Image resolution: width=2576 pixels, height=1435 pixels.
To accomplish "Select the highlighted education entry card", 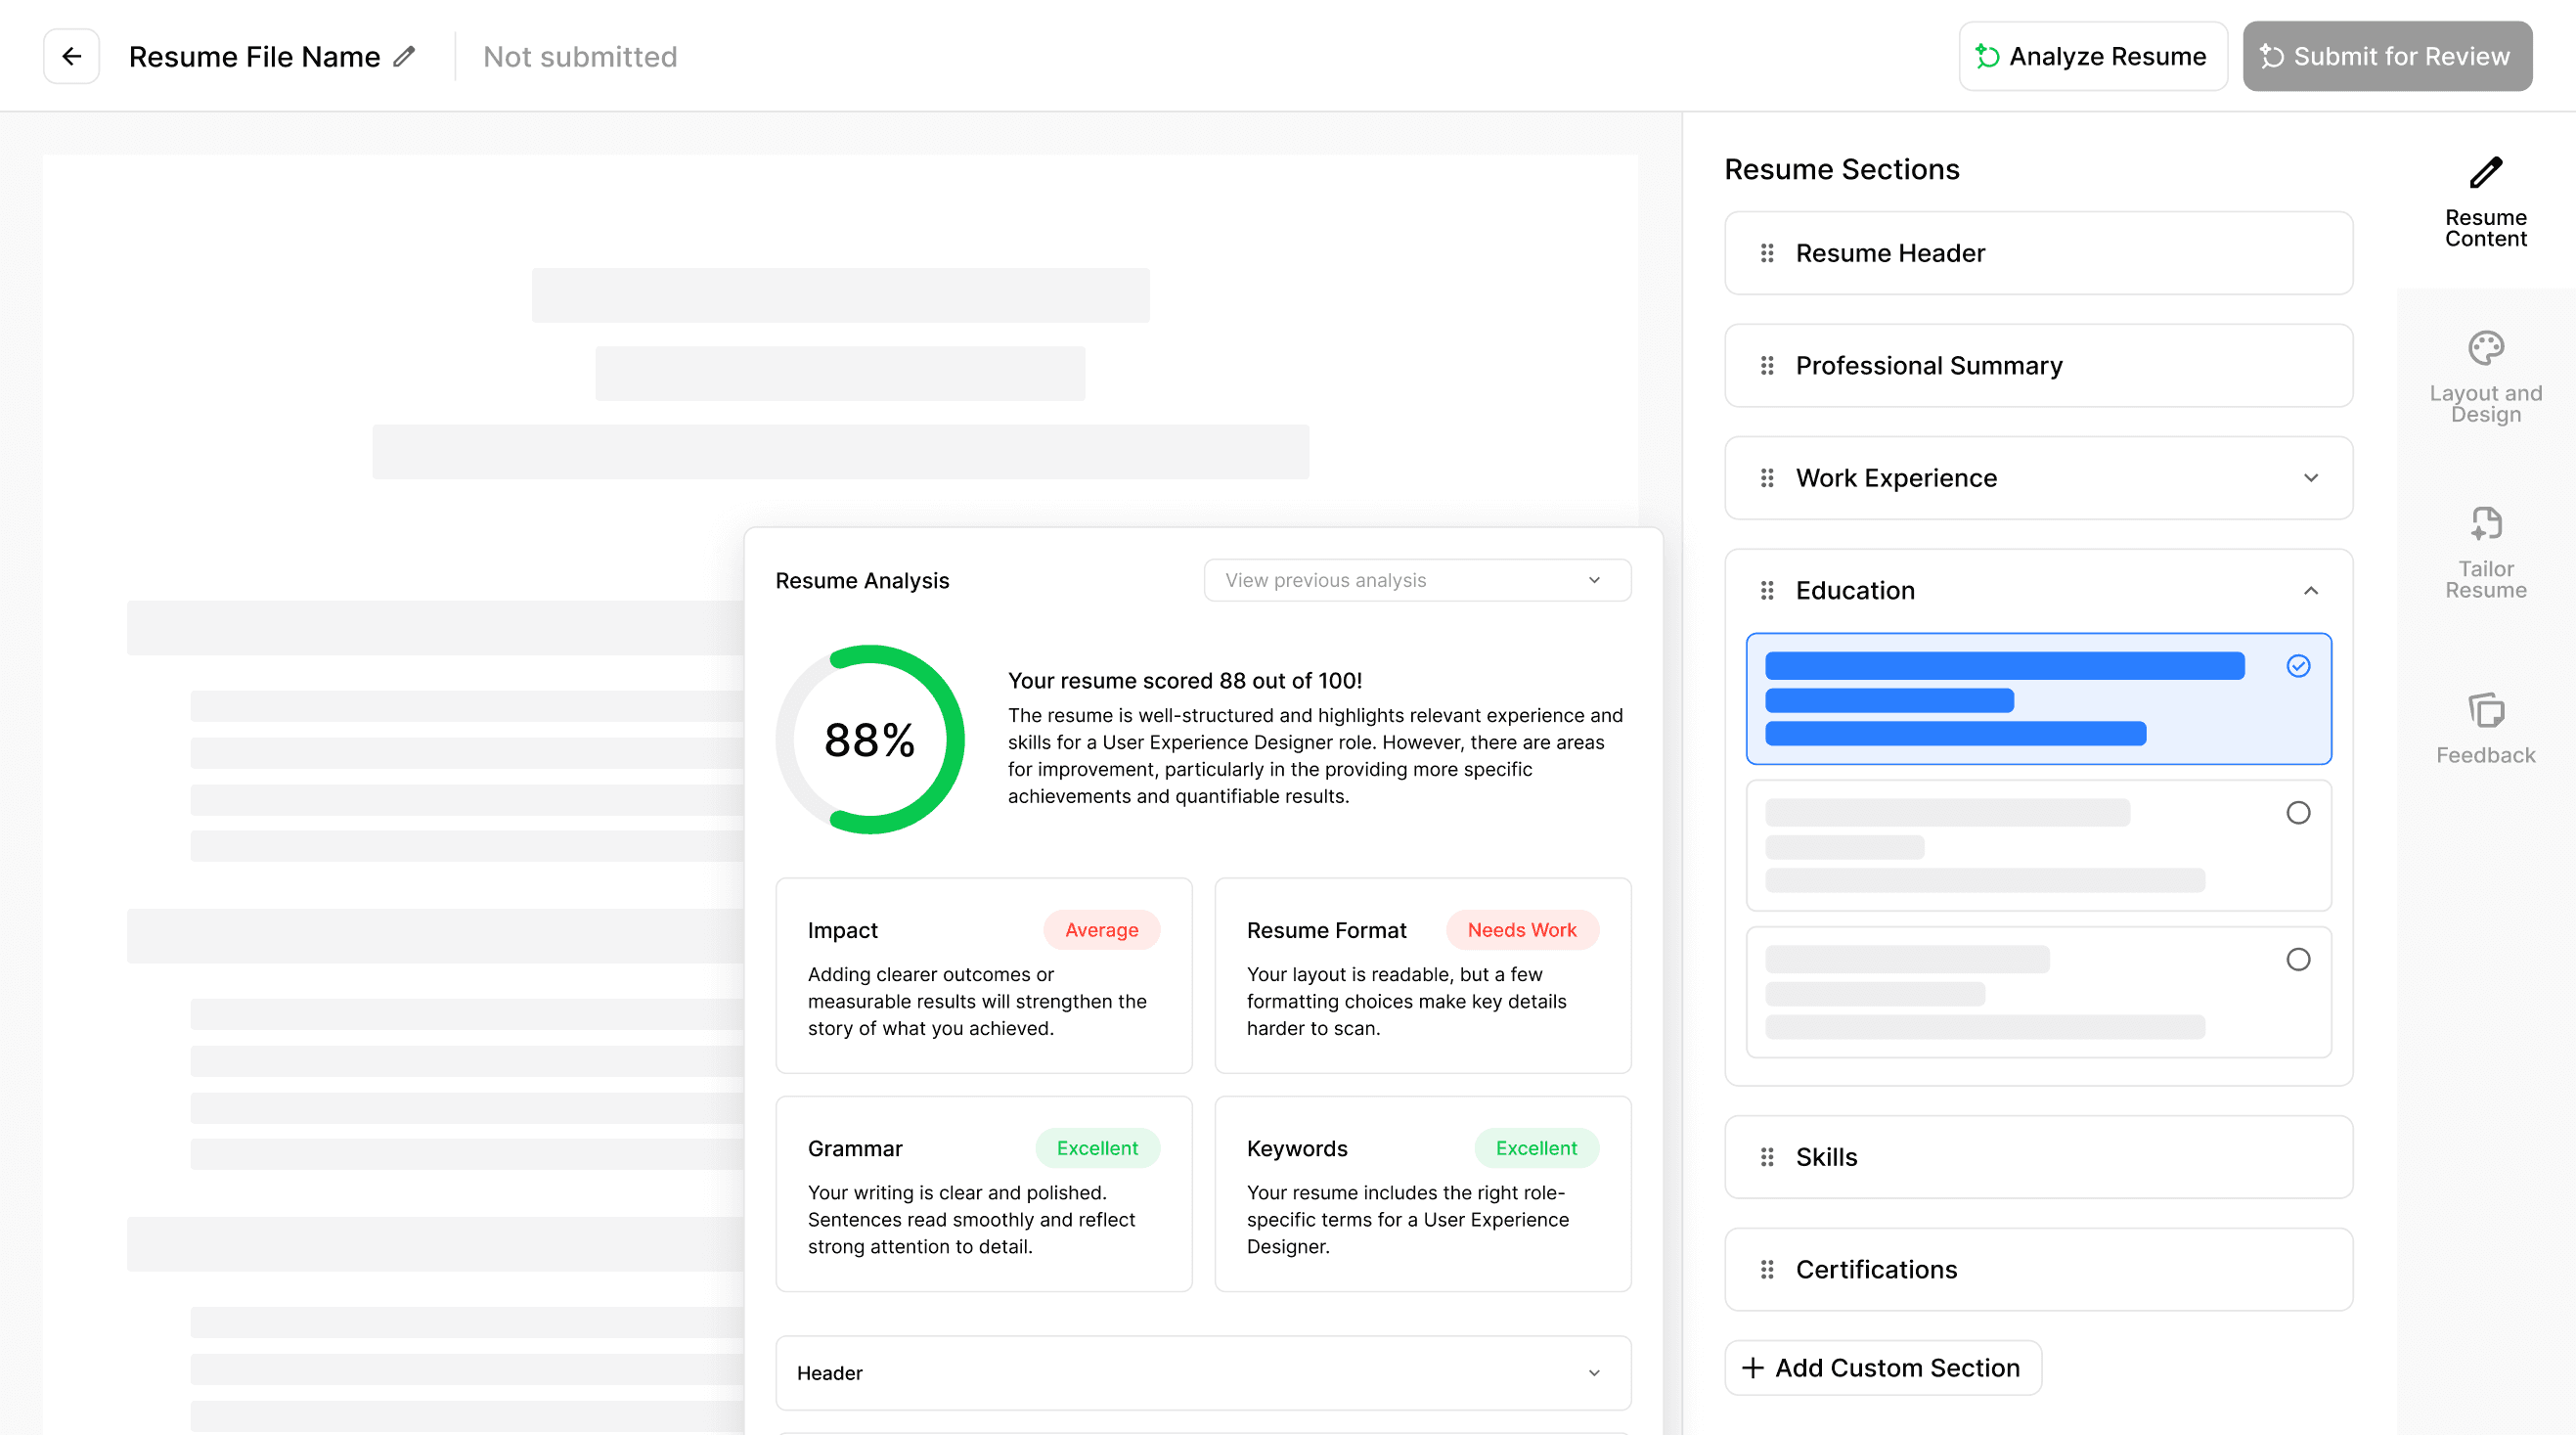I will point(2038,699).
